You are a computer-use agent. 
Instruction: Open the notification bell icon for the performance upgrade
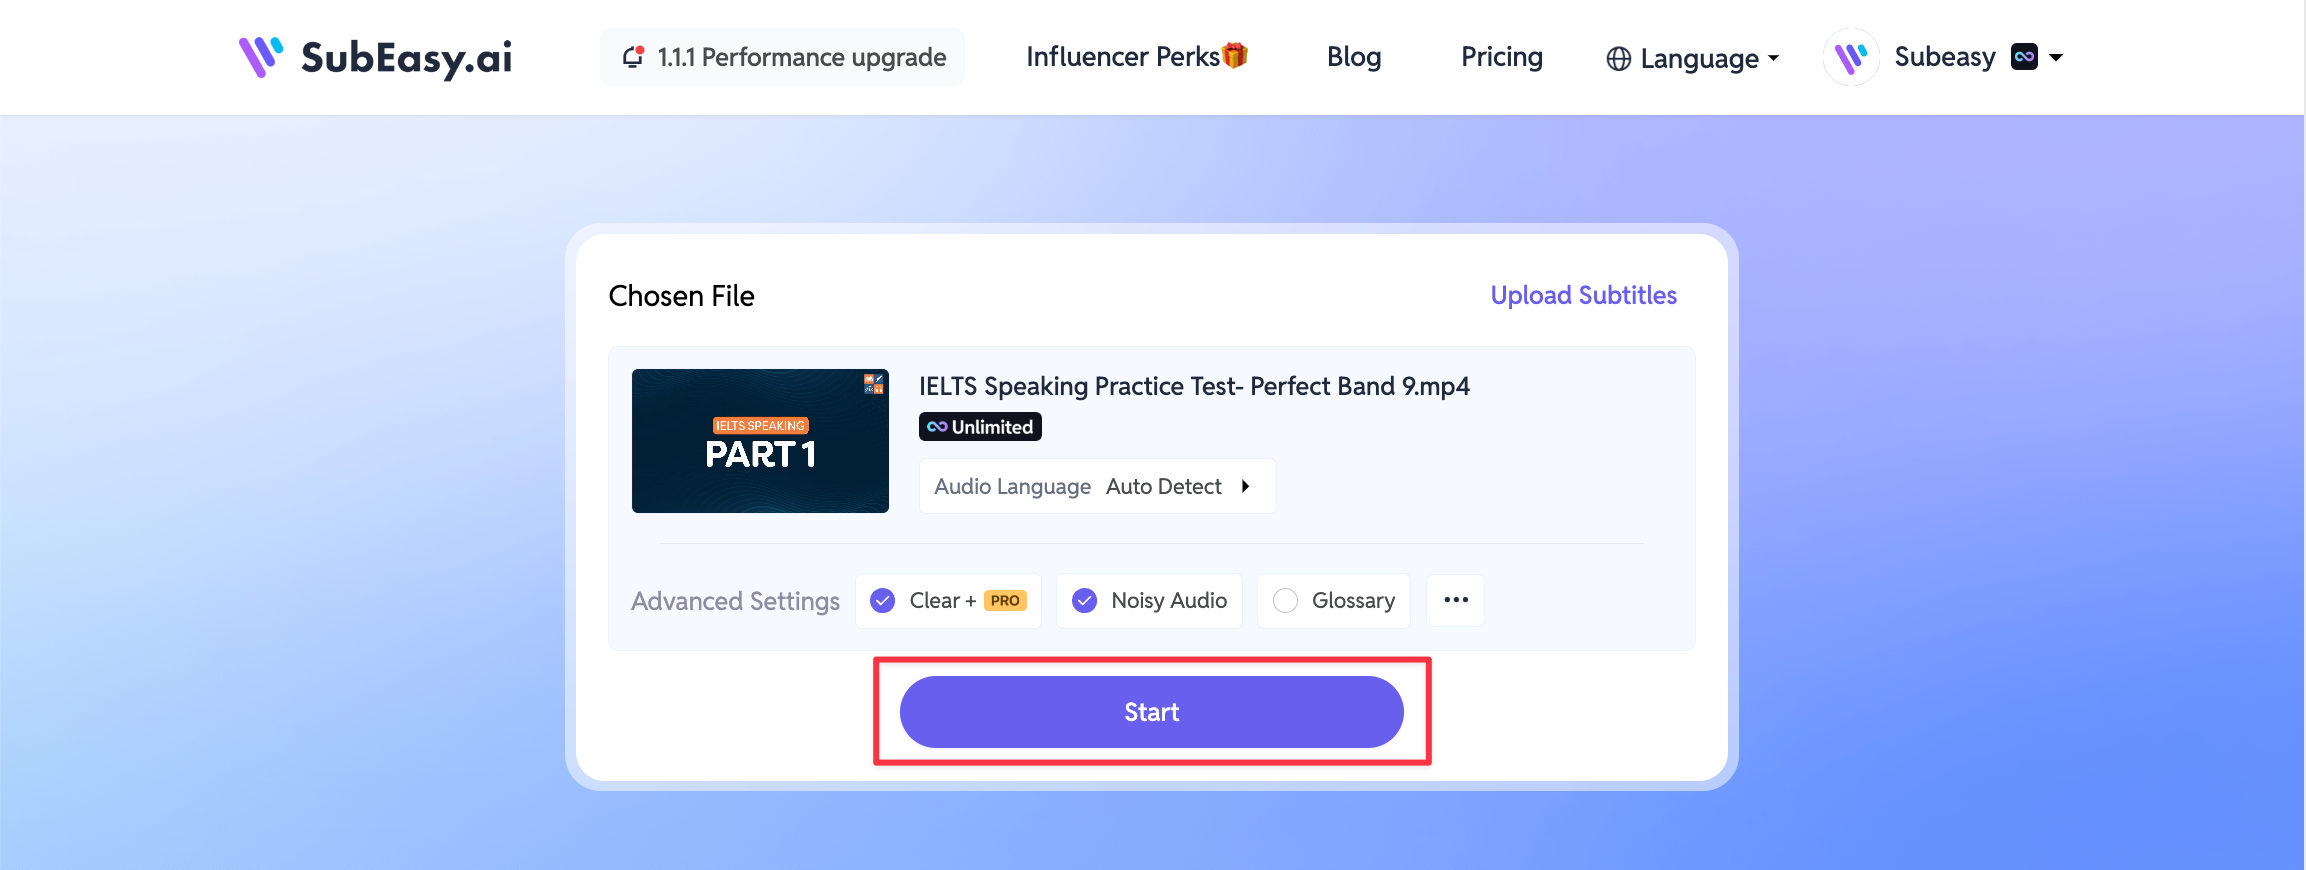pyautogui.click(x=633, y=57)
